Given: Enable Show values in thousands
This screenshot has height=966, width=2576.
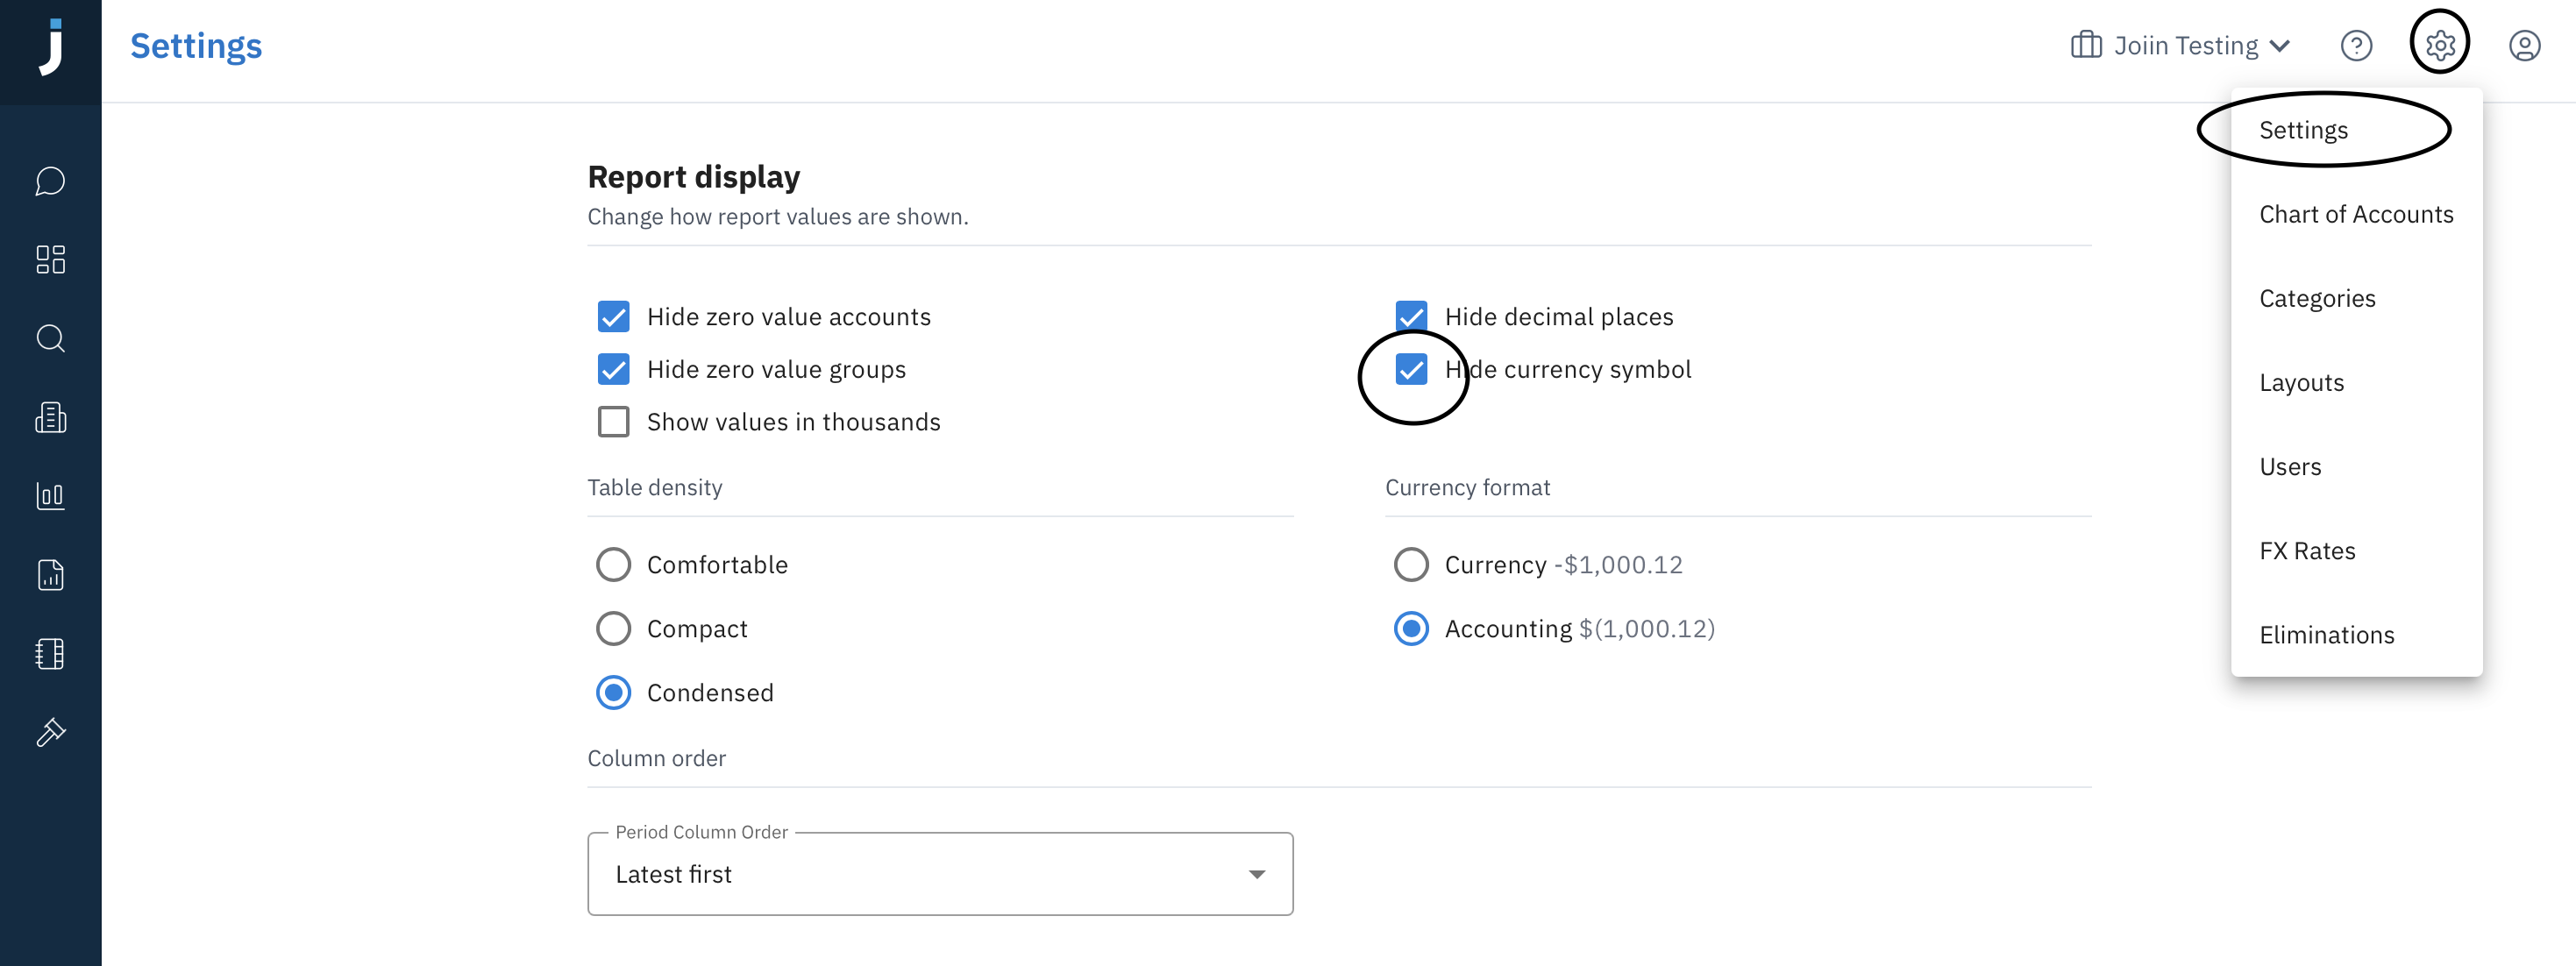Looking at the screenshot, I should point(613,422).
